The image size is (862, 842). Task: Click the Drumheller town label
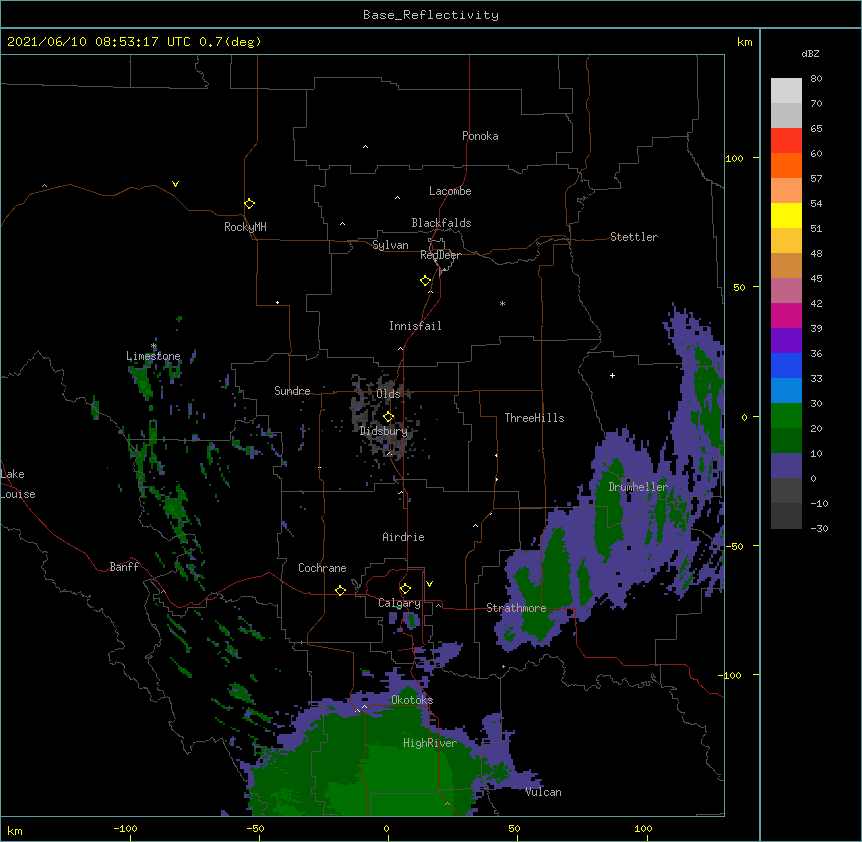tap(638, 487)
